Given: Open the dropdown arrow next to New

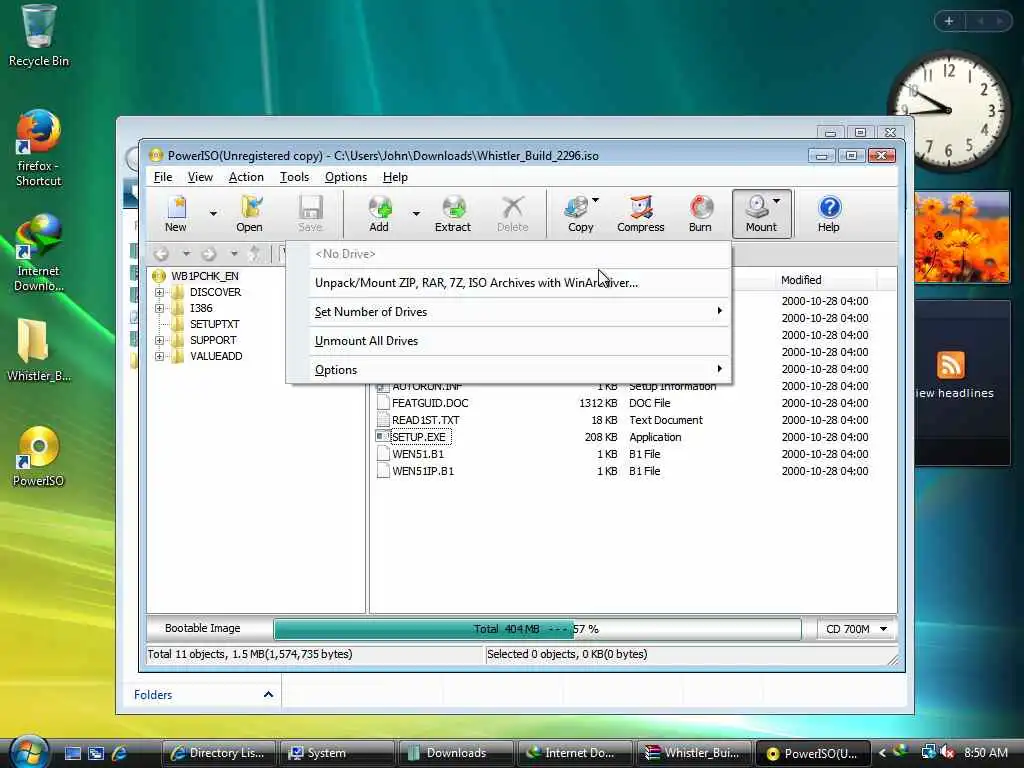Looking at the screenshot, I should (213, 214).
